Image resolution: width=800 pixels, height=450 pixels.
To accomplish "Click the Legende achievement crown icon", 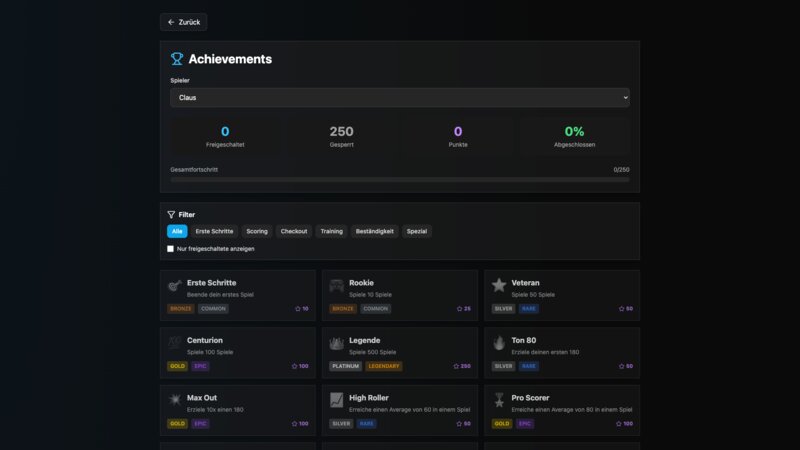I will point(337,343).
